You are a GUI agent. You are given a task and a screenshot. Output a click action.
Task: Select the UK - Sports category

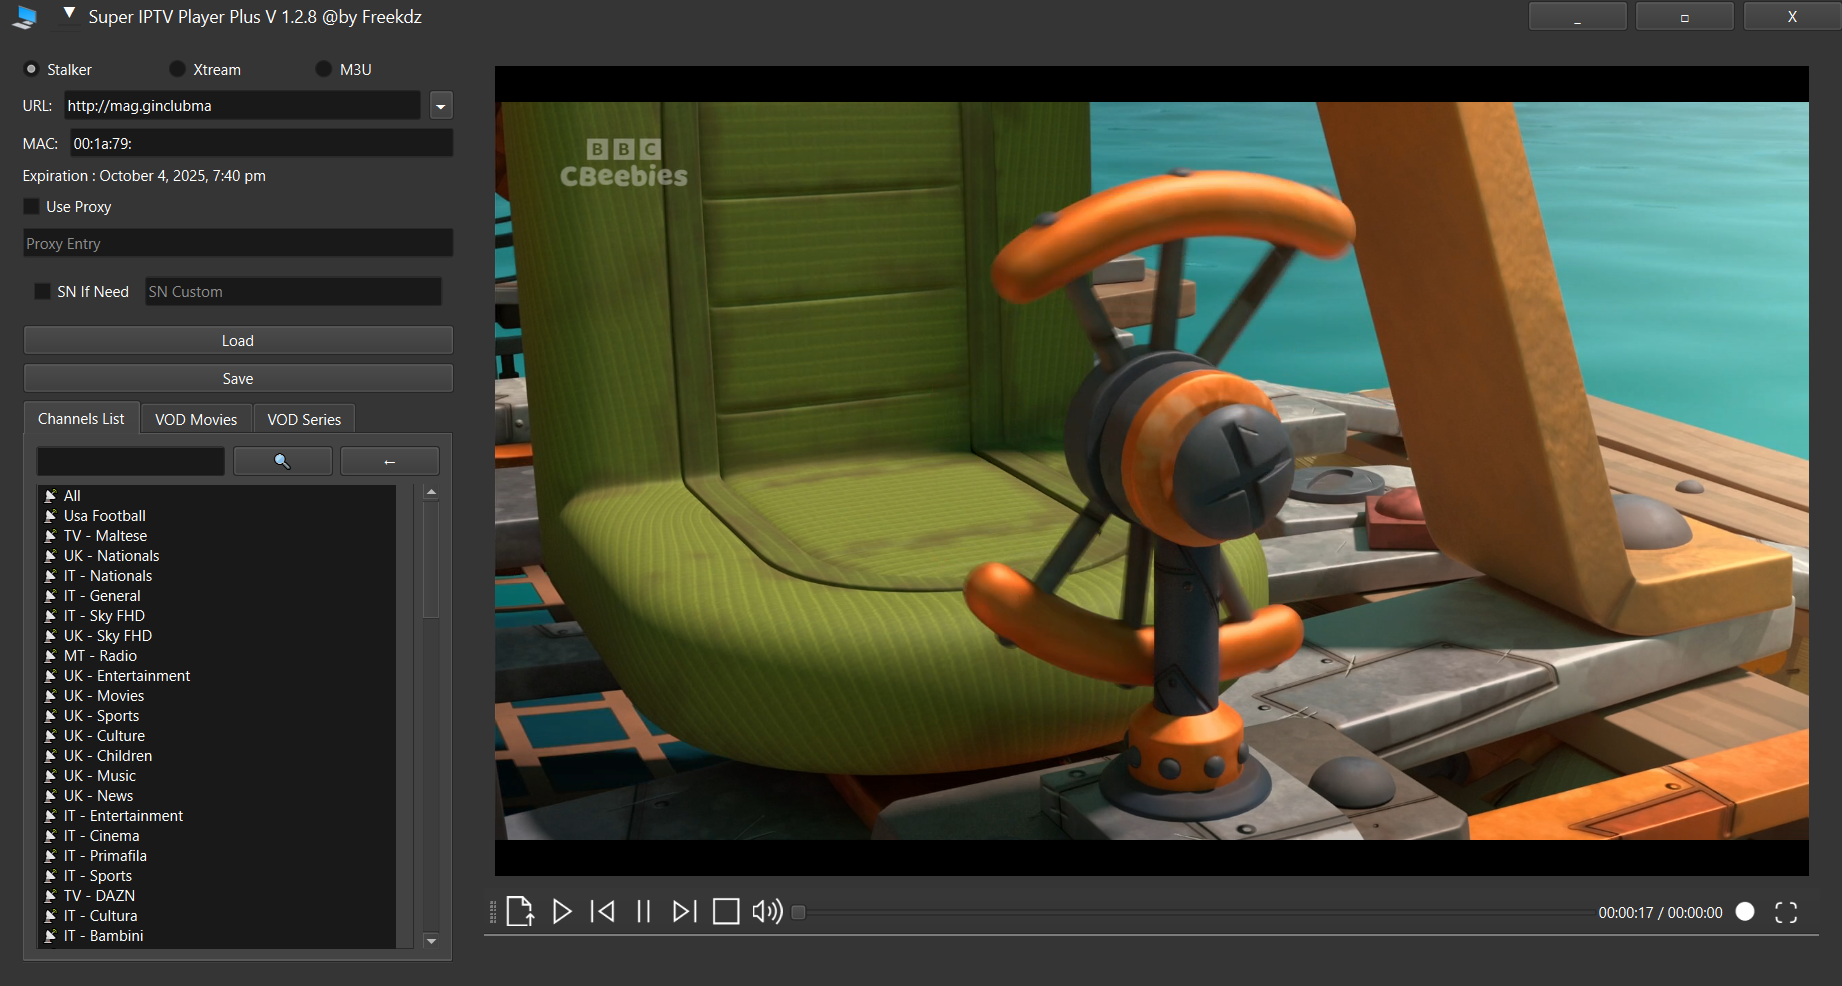point(216,715)
